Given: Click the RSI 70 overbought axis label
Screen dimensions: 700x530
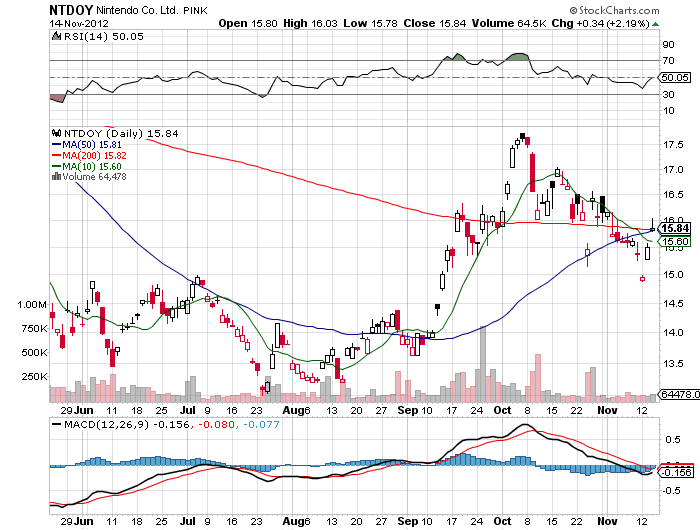Looking at the screenshot, I should [669, 60].
